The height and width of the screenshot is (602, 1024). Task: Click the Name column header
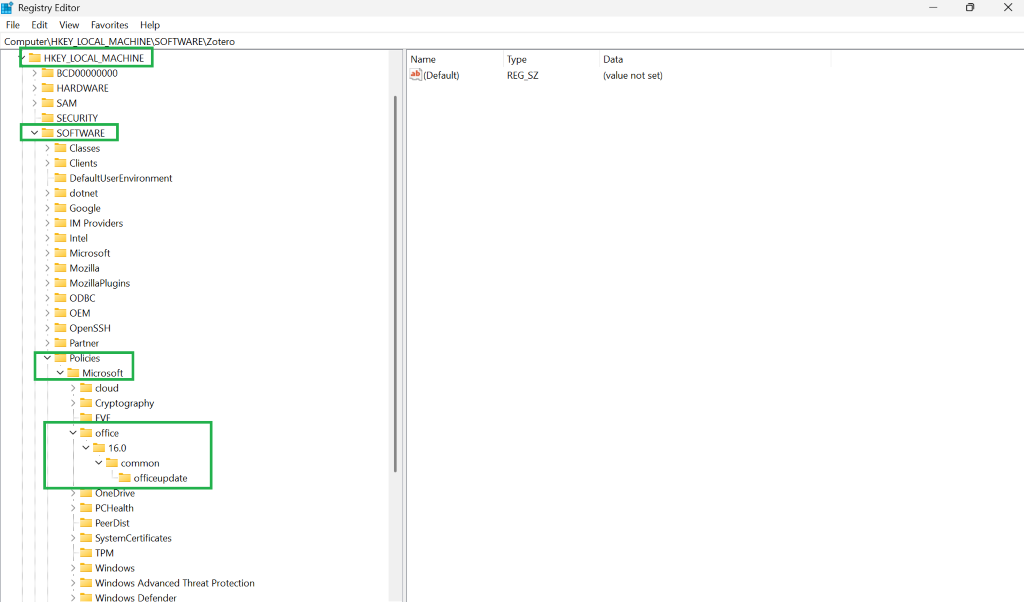[x=455, y=59]
